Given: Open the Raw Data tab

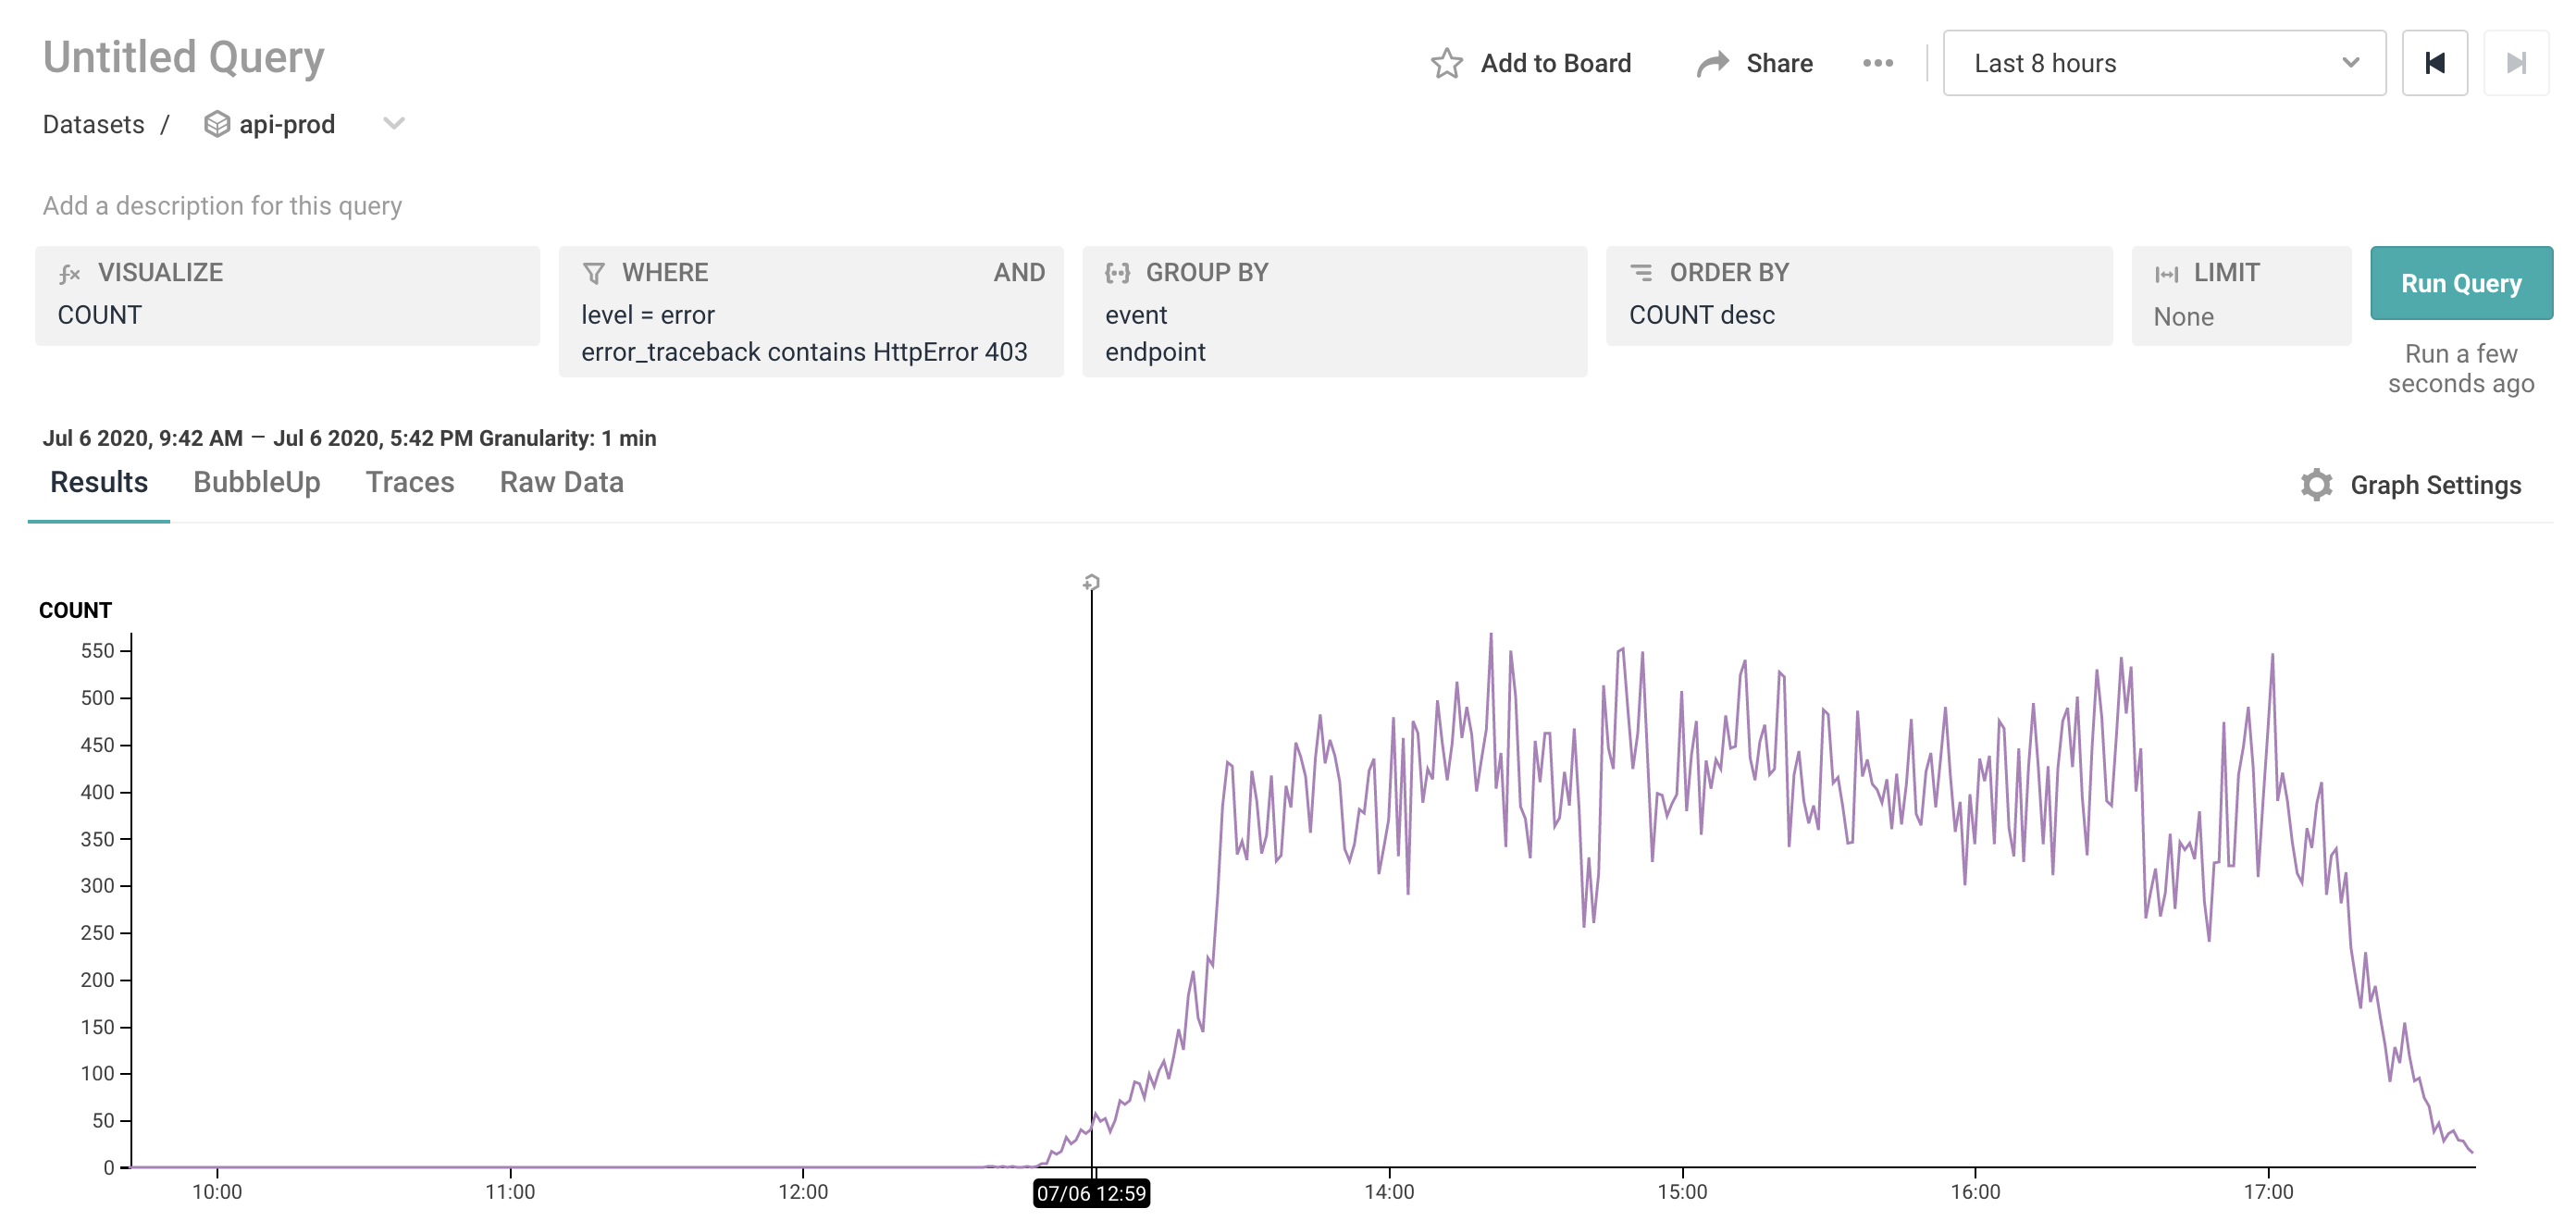Looking at the screenshot, I should pos(561,483).
